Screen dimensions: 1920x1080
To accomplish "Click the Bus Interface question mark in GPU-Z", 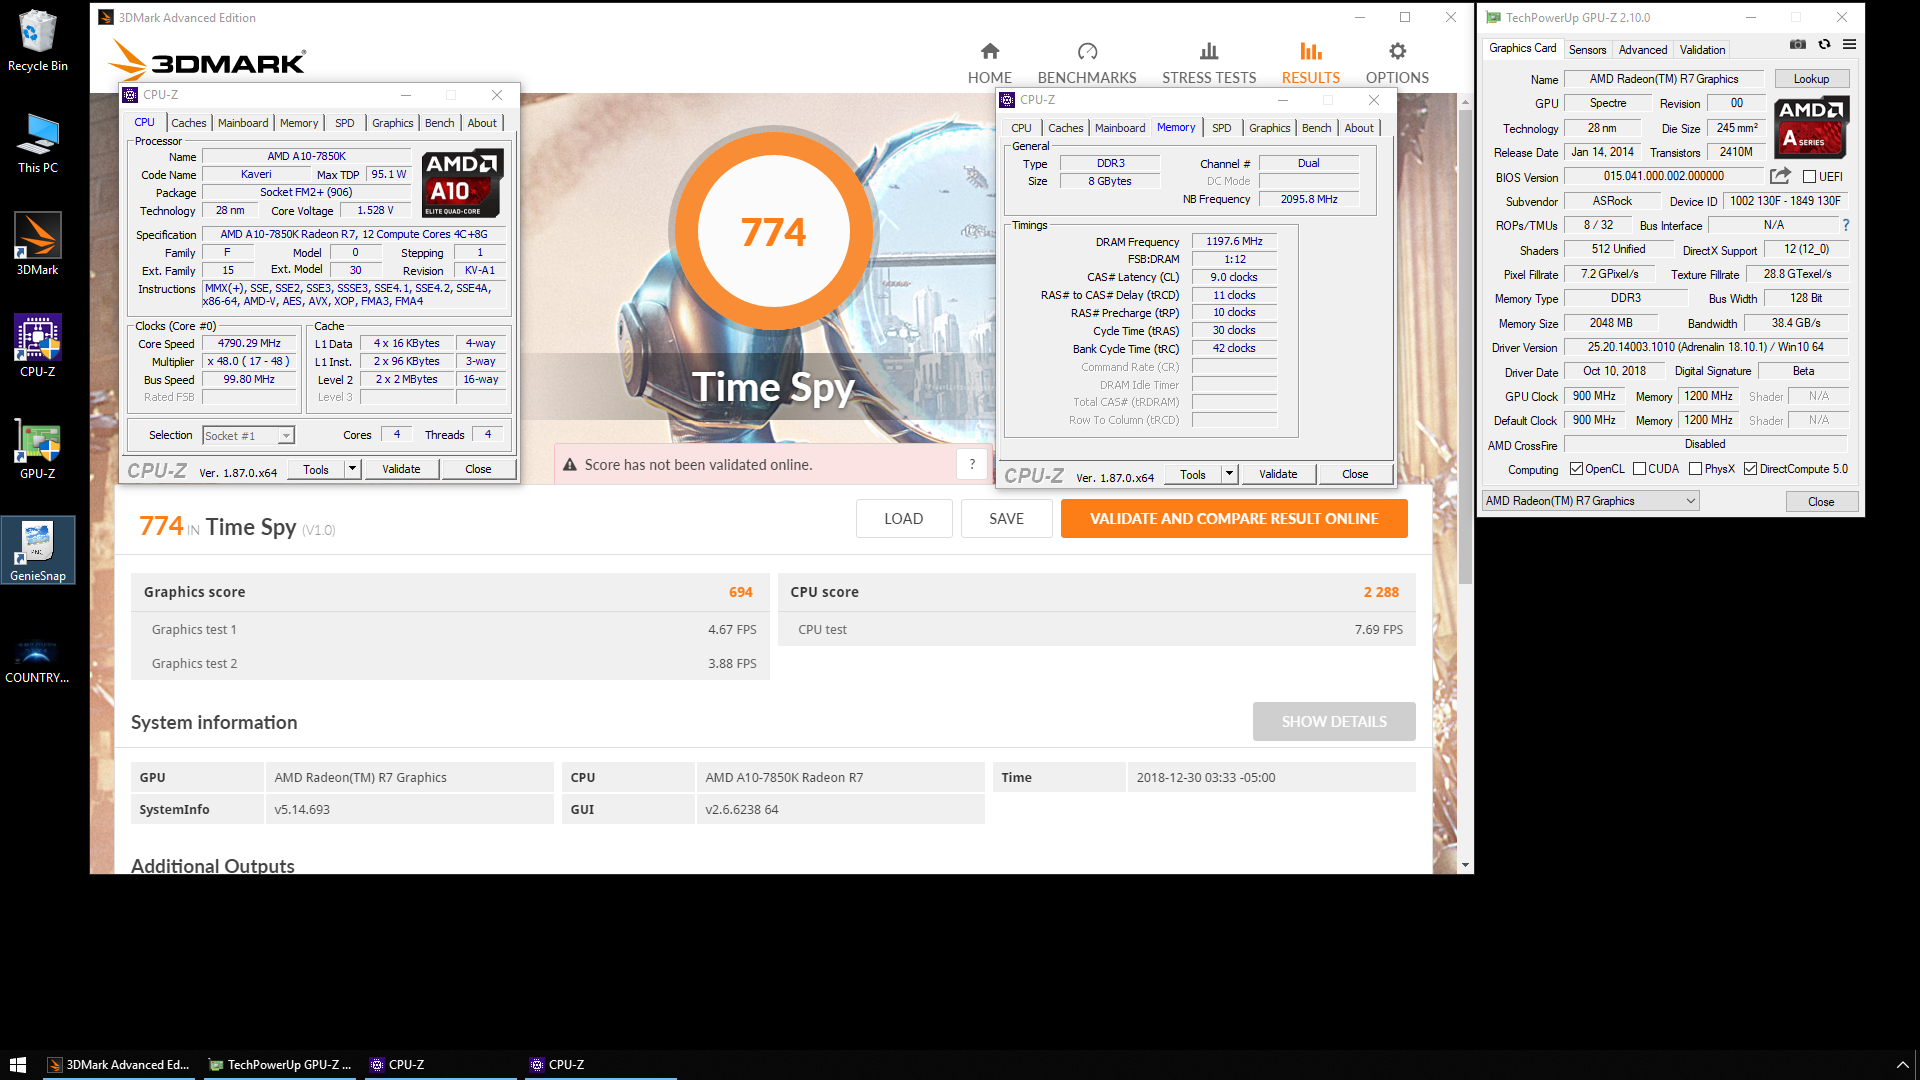I will pos(1845,225).
